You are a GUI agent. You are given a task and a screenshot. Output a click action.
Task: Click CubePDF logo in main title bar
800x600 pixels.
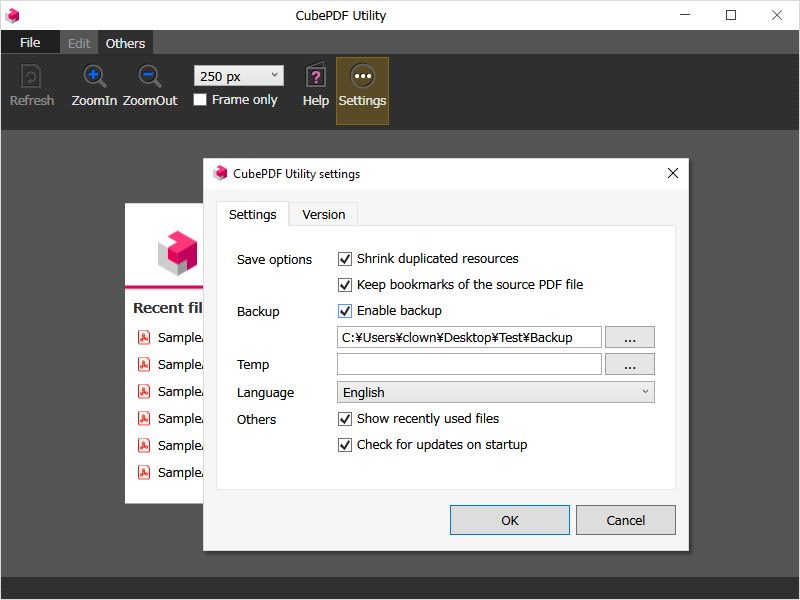12,16
